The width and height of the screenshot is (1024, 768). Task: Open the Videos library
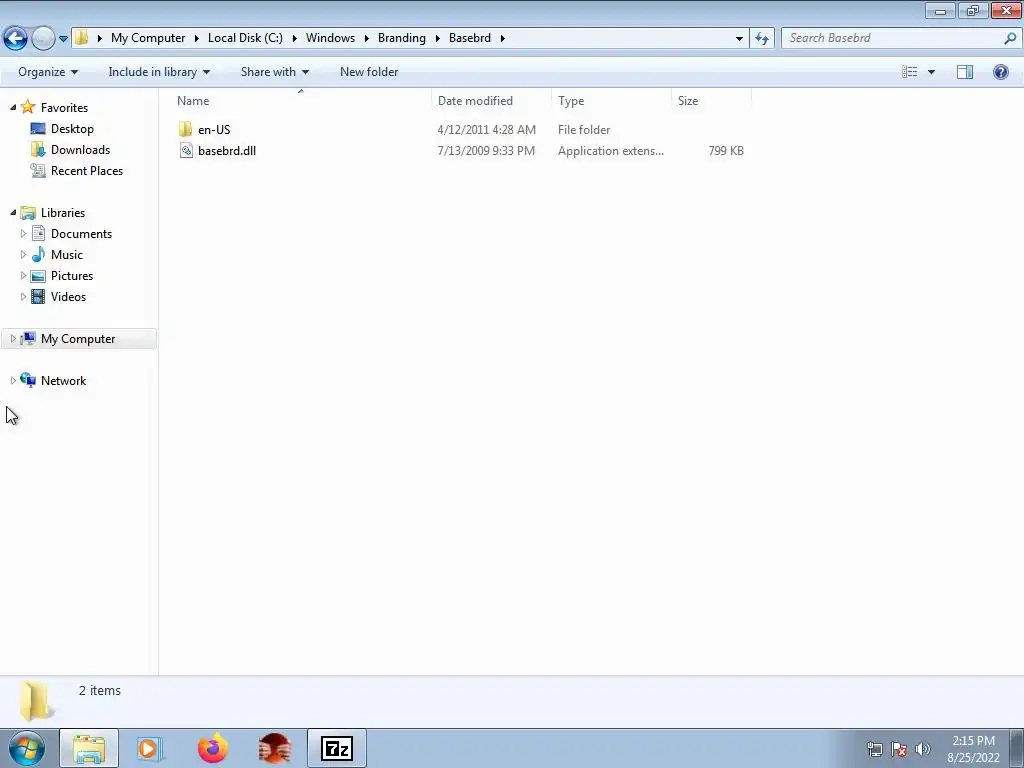pyautogui.click(x=68, y=296)
